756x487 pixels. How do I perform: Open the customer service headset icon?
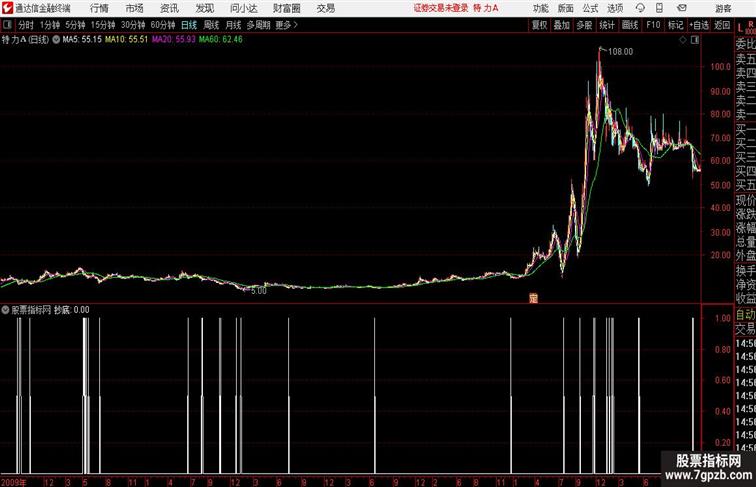pyautogui.click(x=640, y=8)
